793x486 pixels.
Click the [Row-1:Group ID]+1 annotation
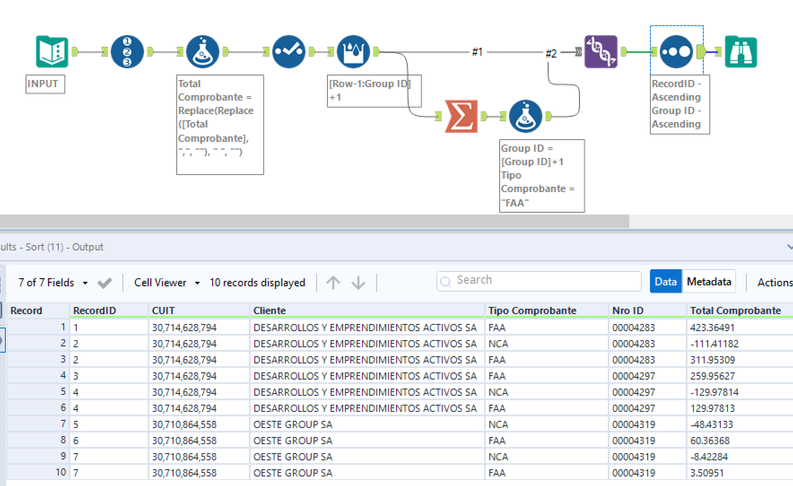click(x=374, y=91)
